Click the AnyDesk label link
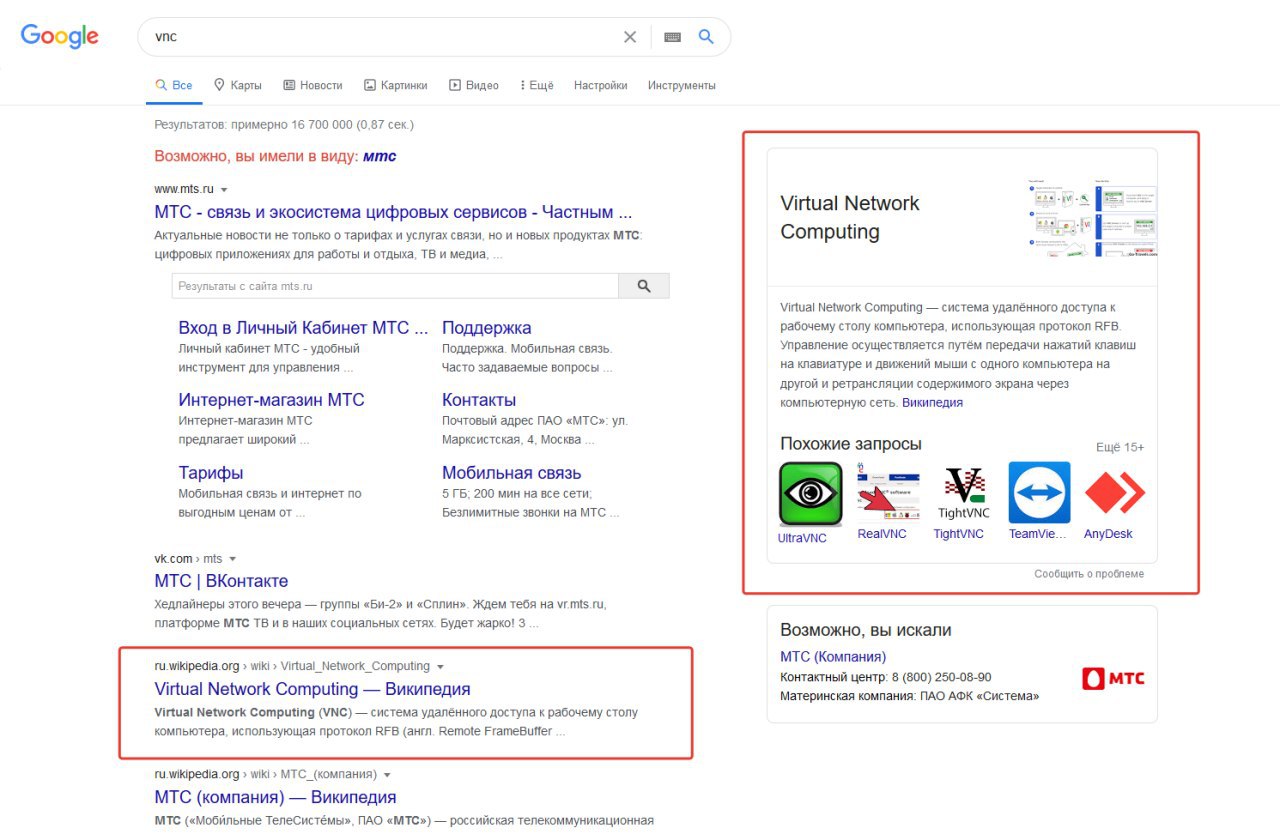The height and width of the screenshot is (834, 1280). [x=1108, y=534]
